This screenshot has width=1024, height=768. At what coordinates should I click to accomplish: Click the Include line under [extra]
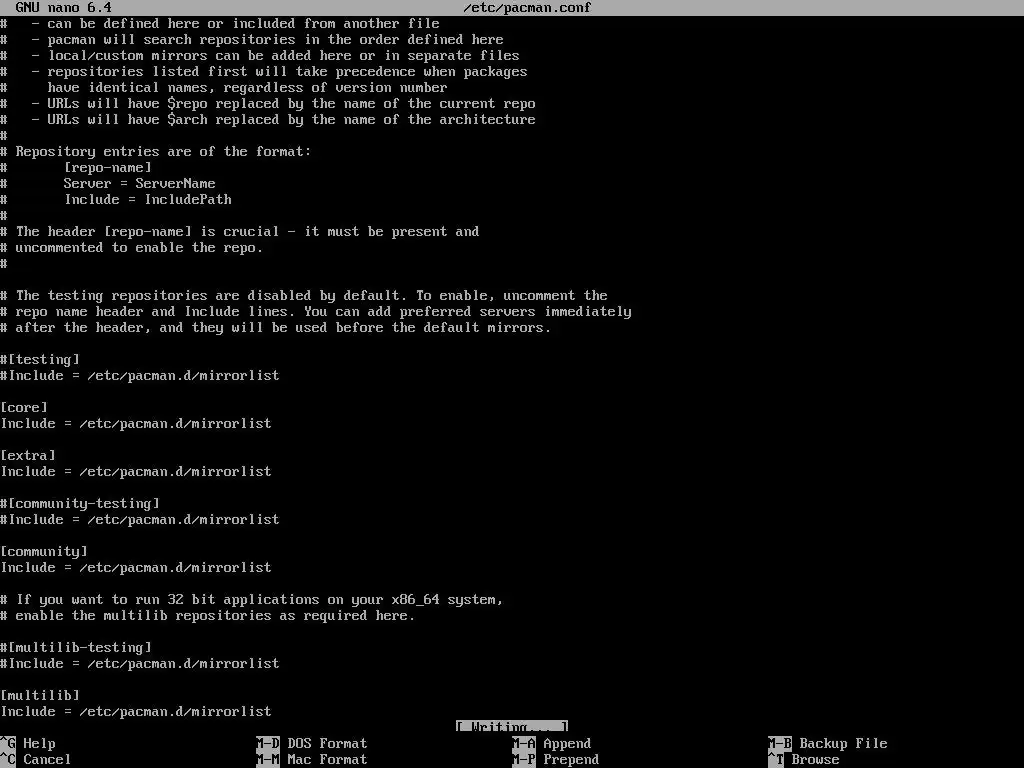pos(136,472)
